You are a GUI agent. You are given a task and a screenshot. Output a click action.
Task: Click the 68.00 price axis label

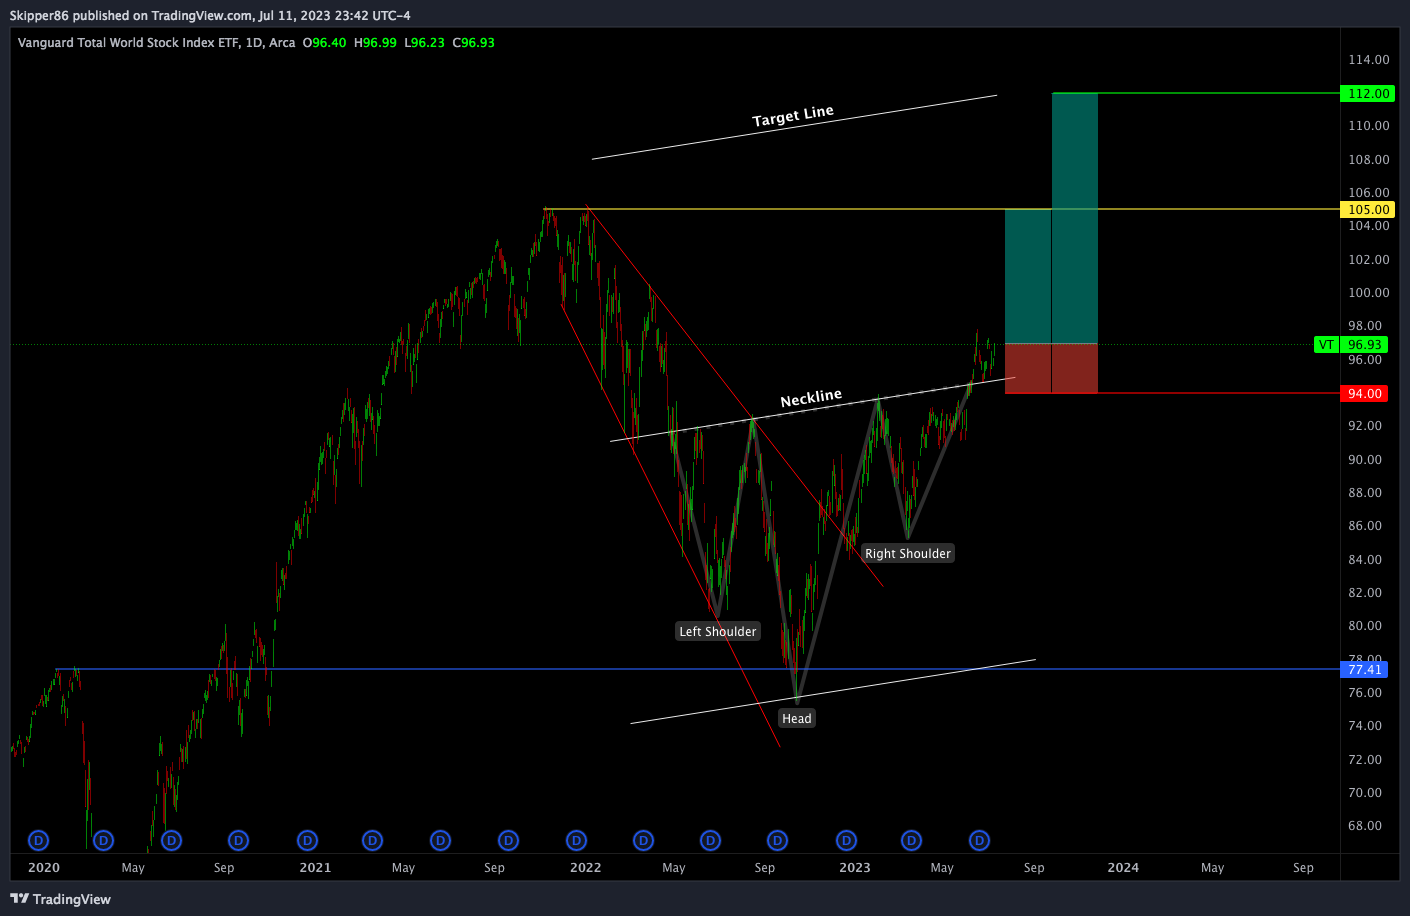1365,825
